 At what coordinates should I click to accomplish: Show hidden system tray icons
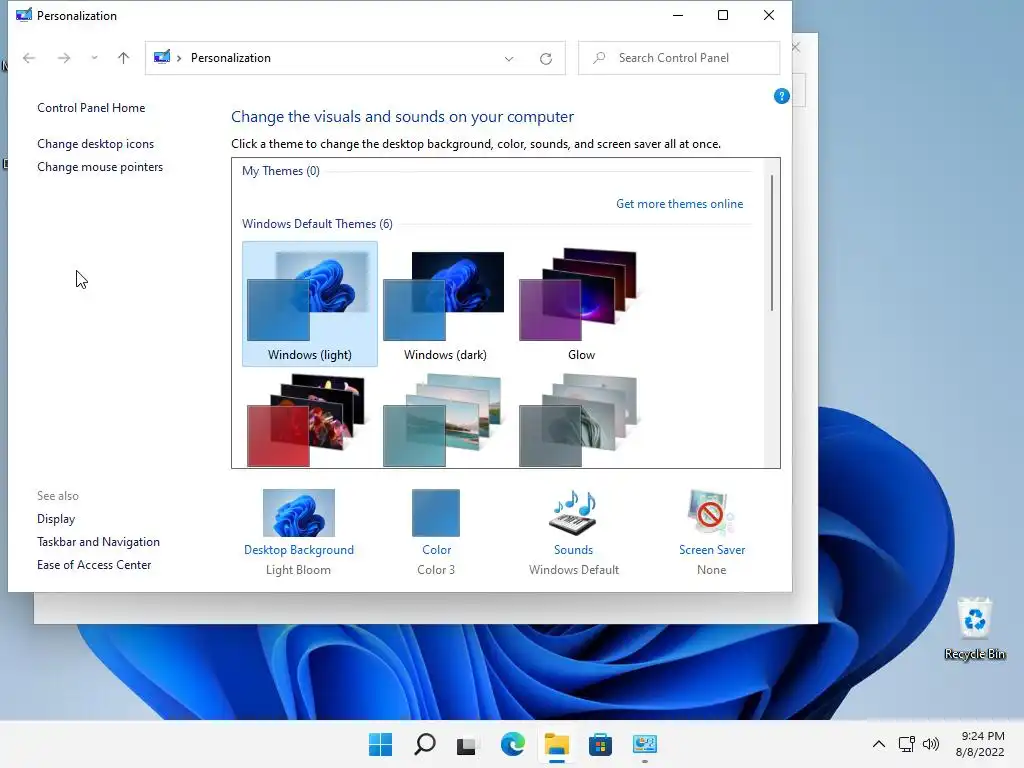click(x=879, y=744)
